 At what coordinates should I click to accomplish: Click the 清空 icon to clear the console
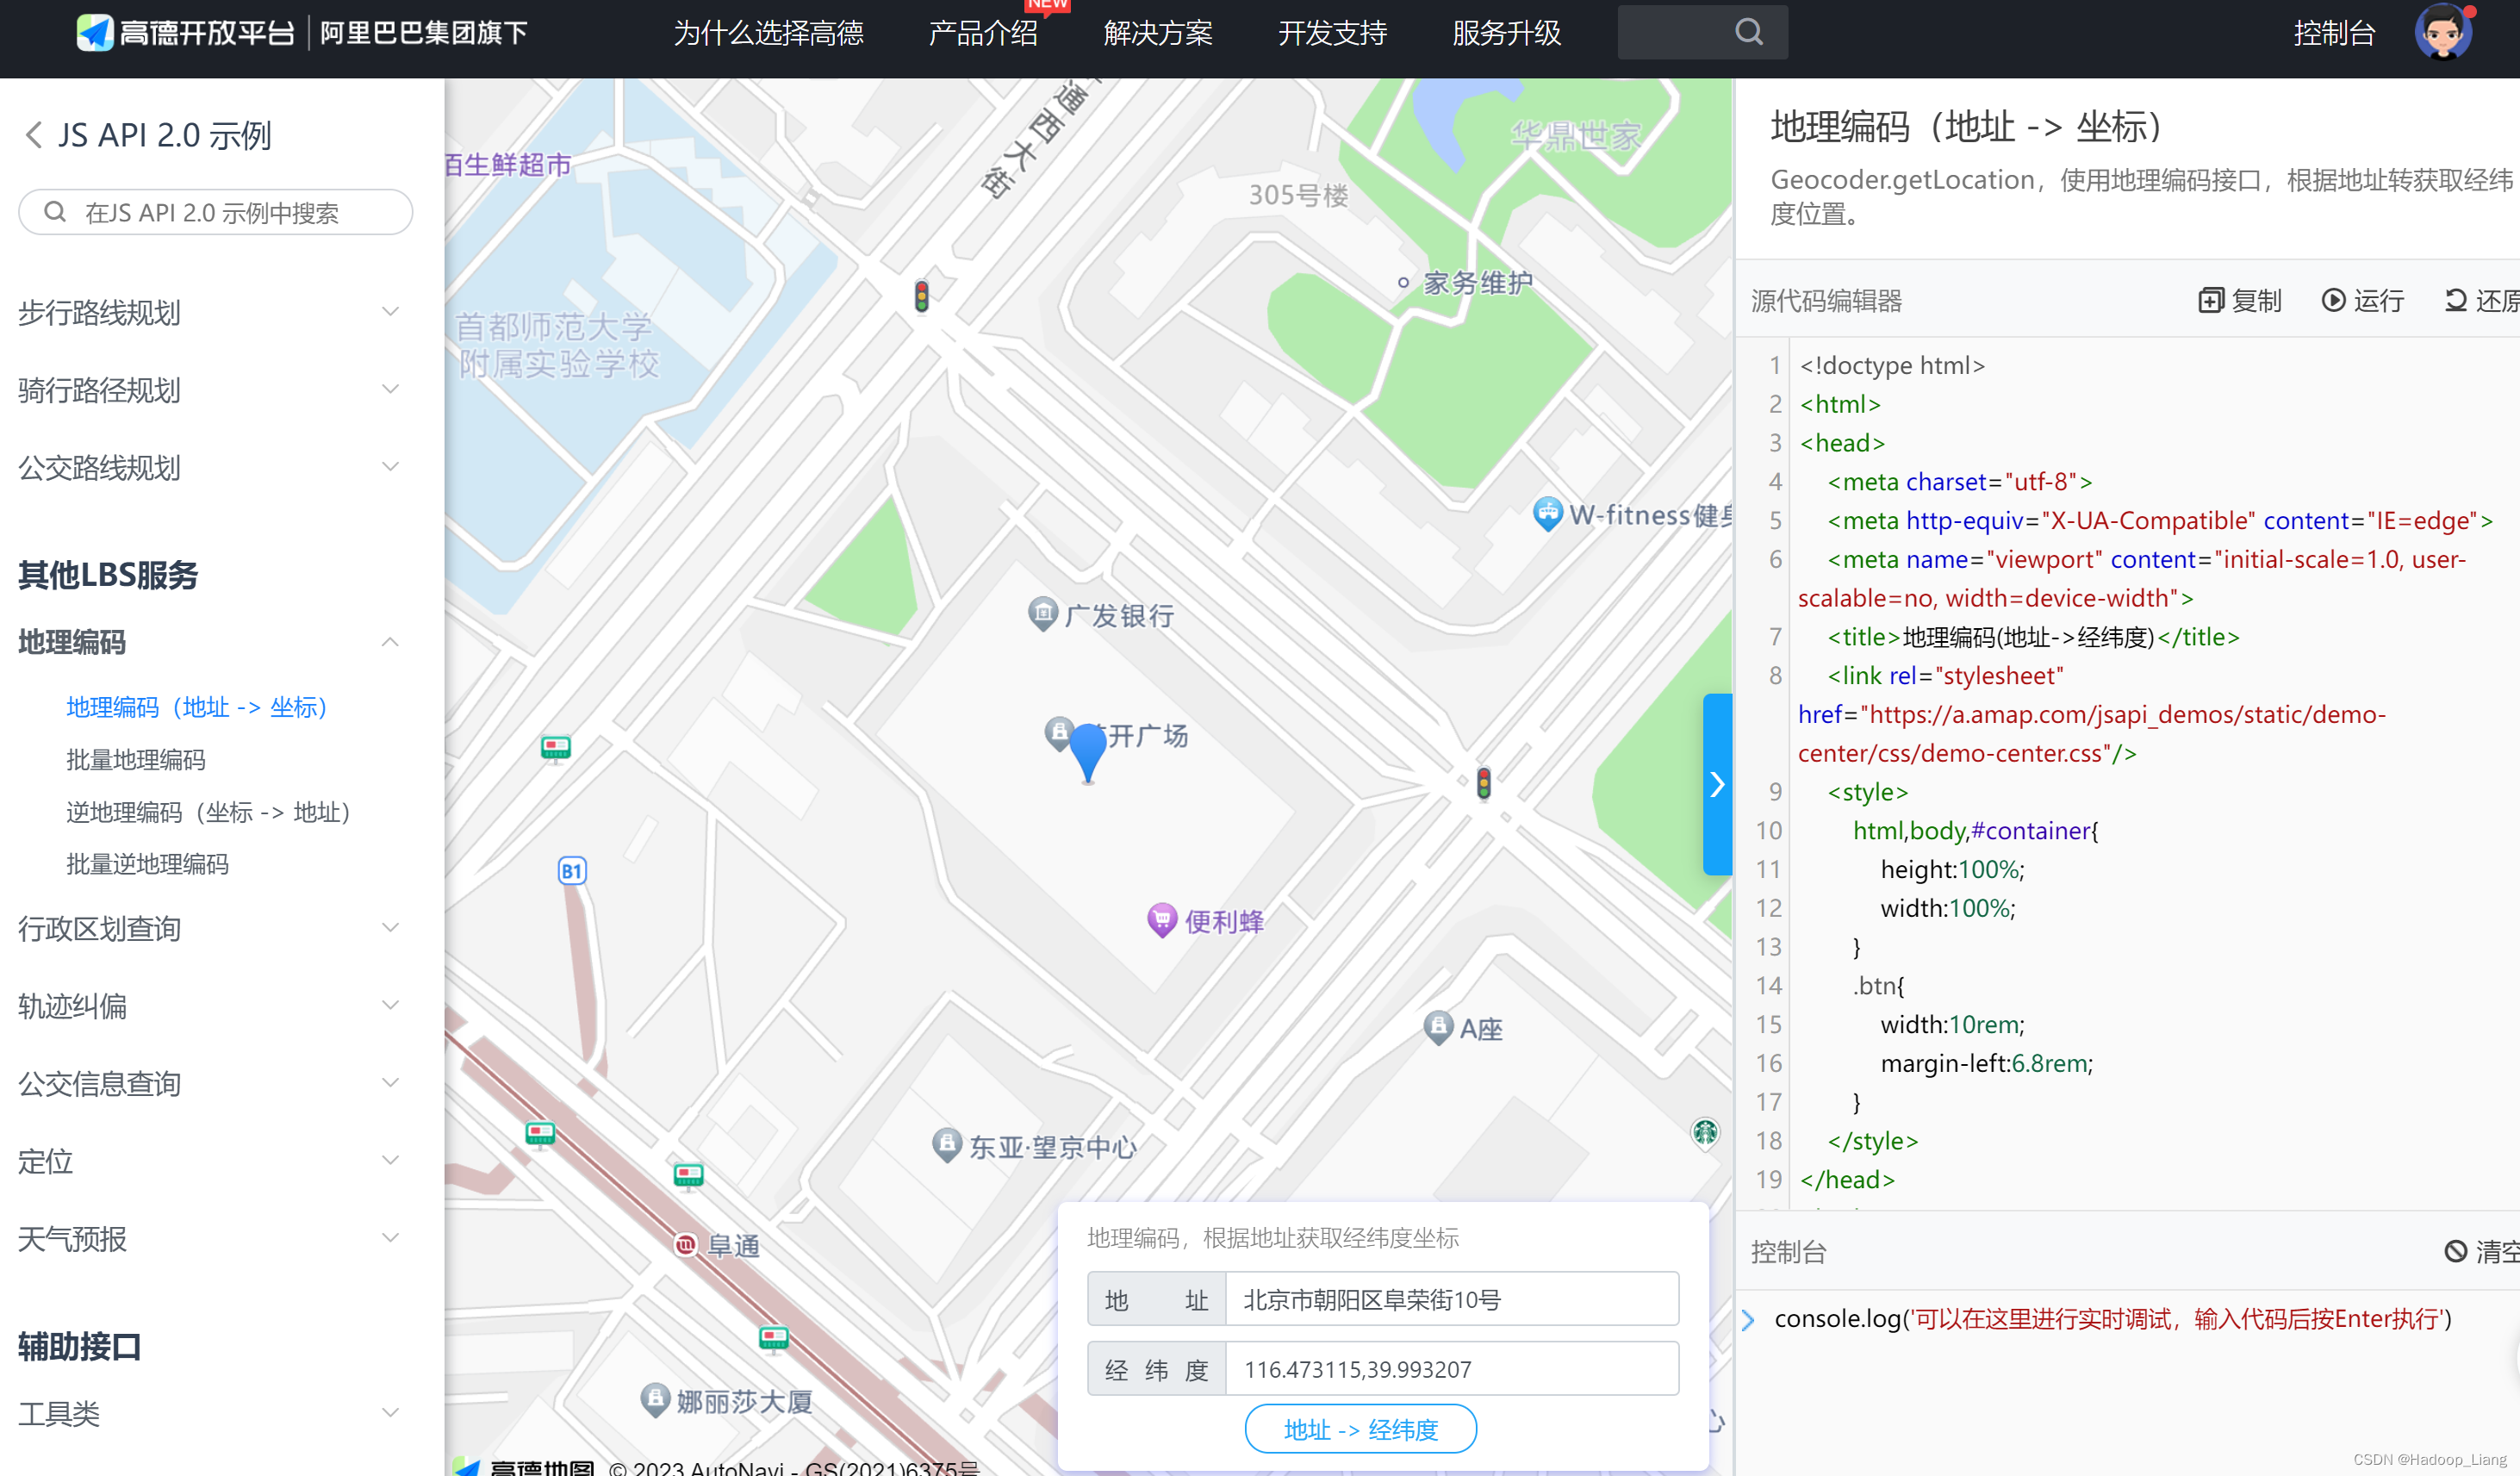[2457, 1251]
